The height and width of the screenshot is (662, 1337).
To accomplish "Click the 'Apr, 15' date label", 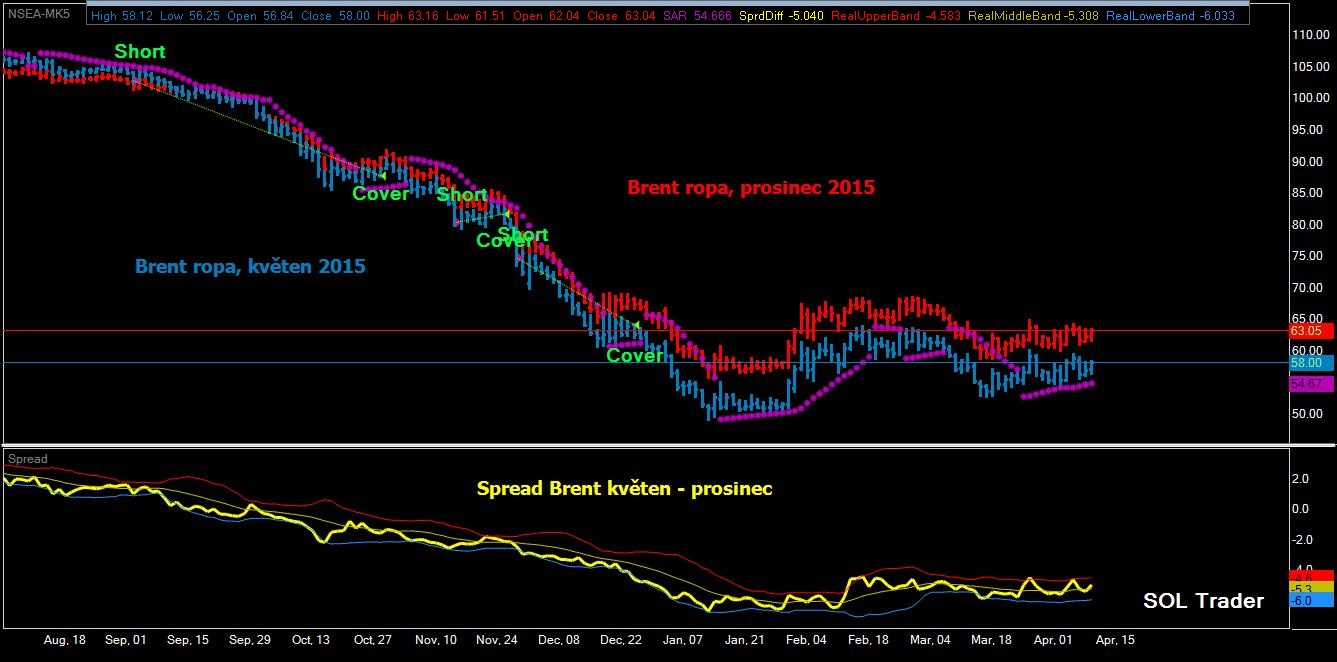I will coord(1114,639).
